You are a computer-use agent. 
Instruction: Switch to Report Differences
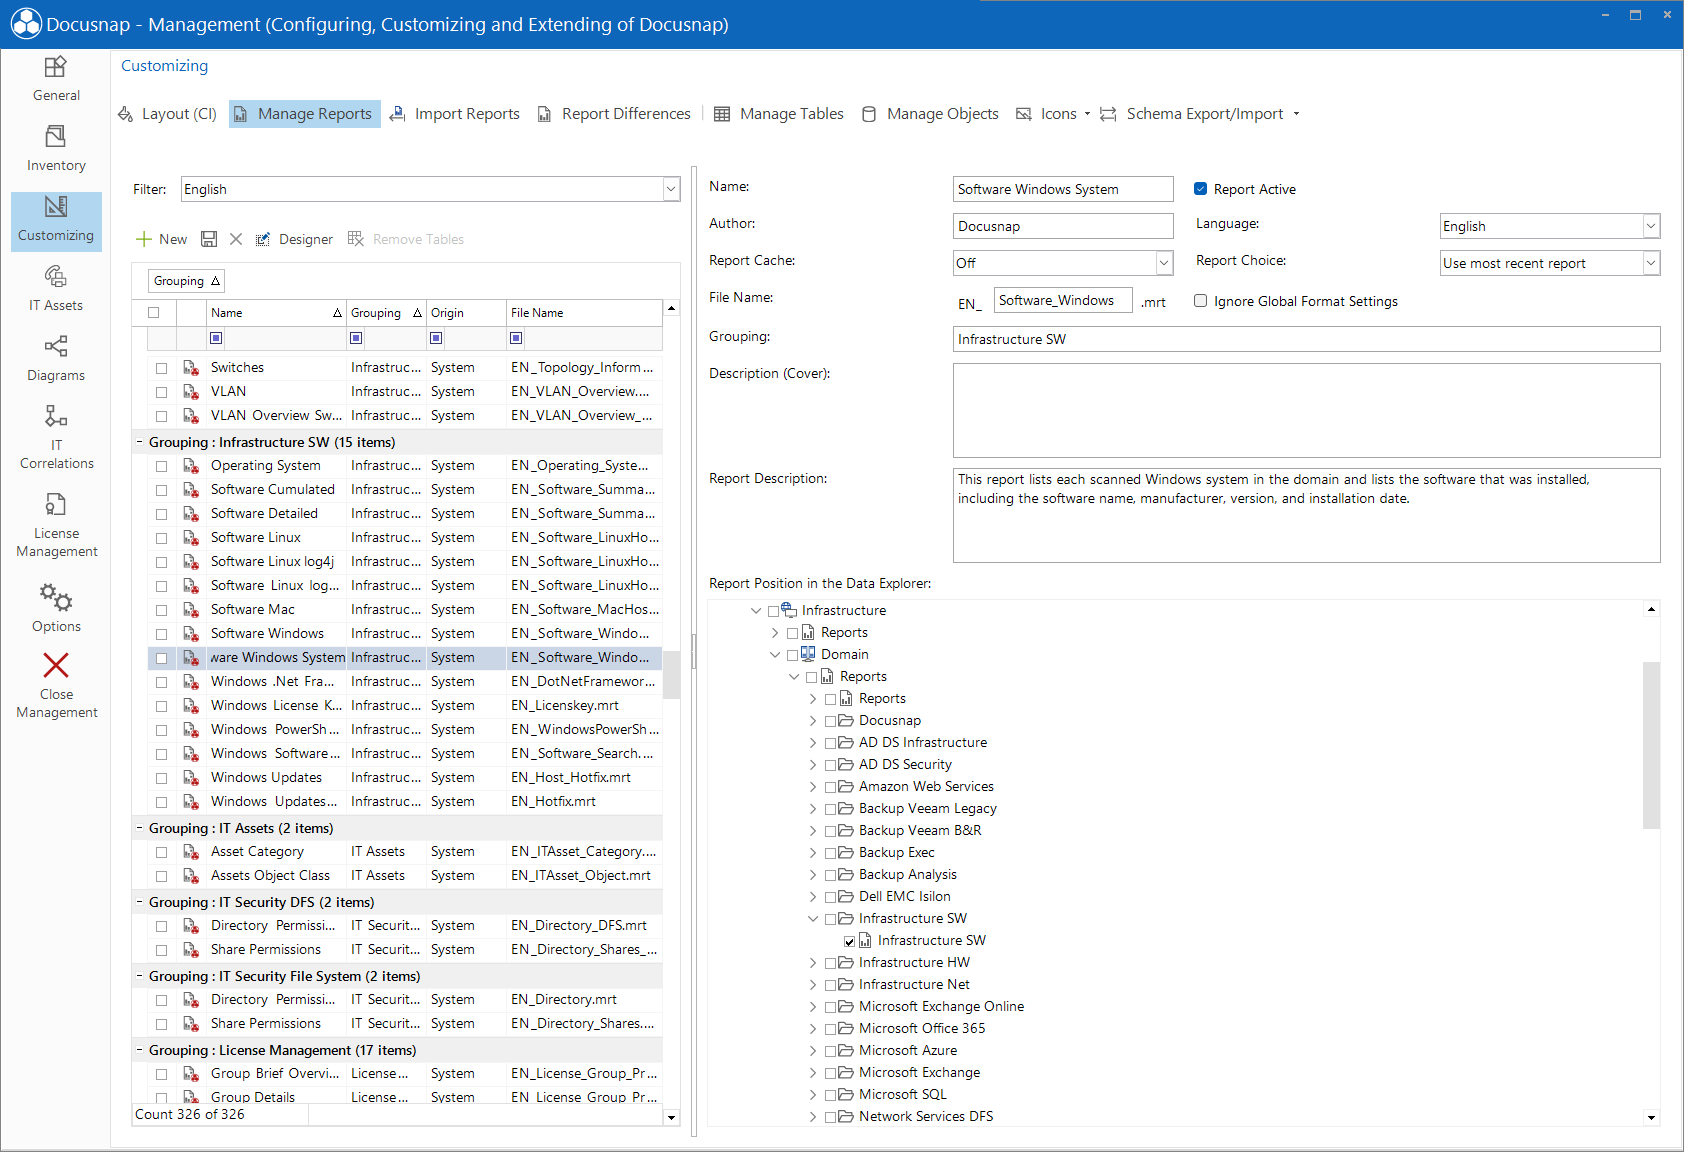[x=614, y=114]
